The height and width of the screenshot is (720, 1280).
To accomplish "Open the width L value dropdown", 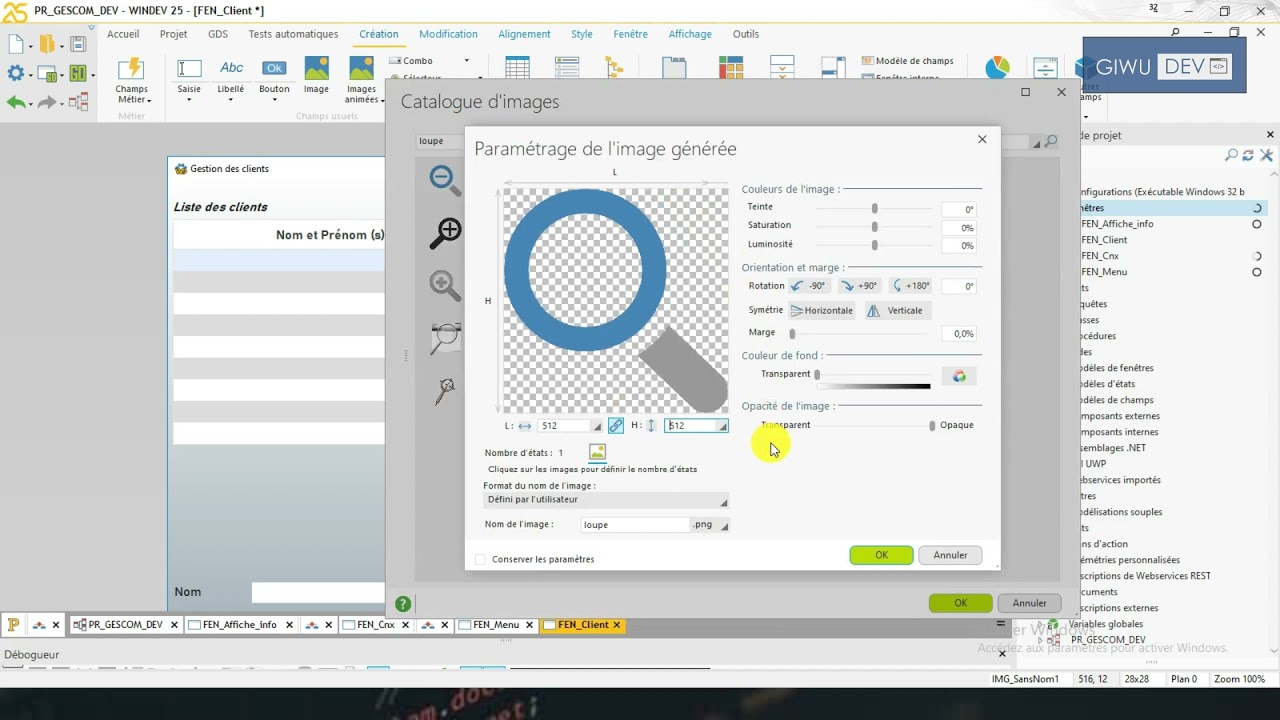I will click(597, 427).
